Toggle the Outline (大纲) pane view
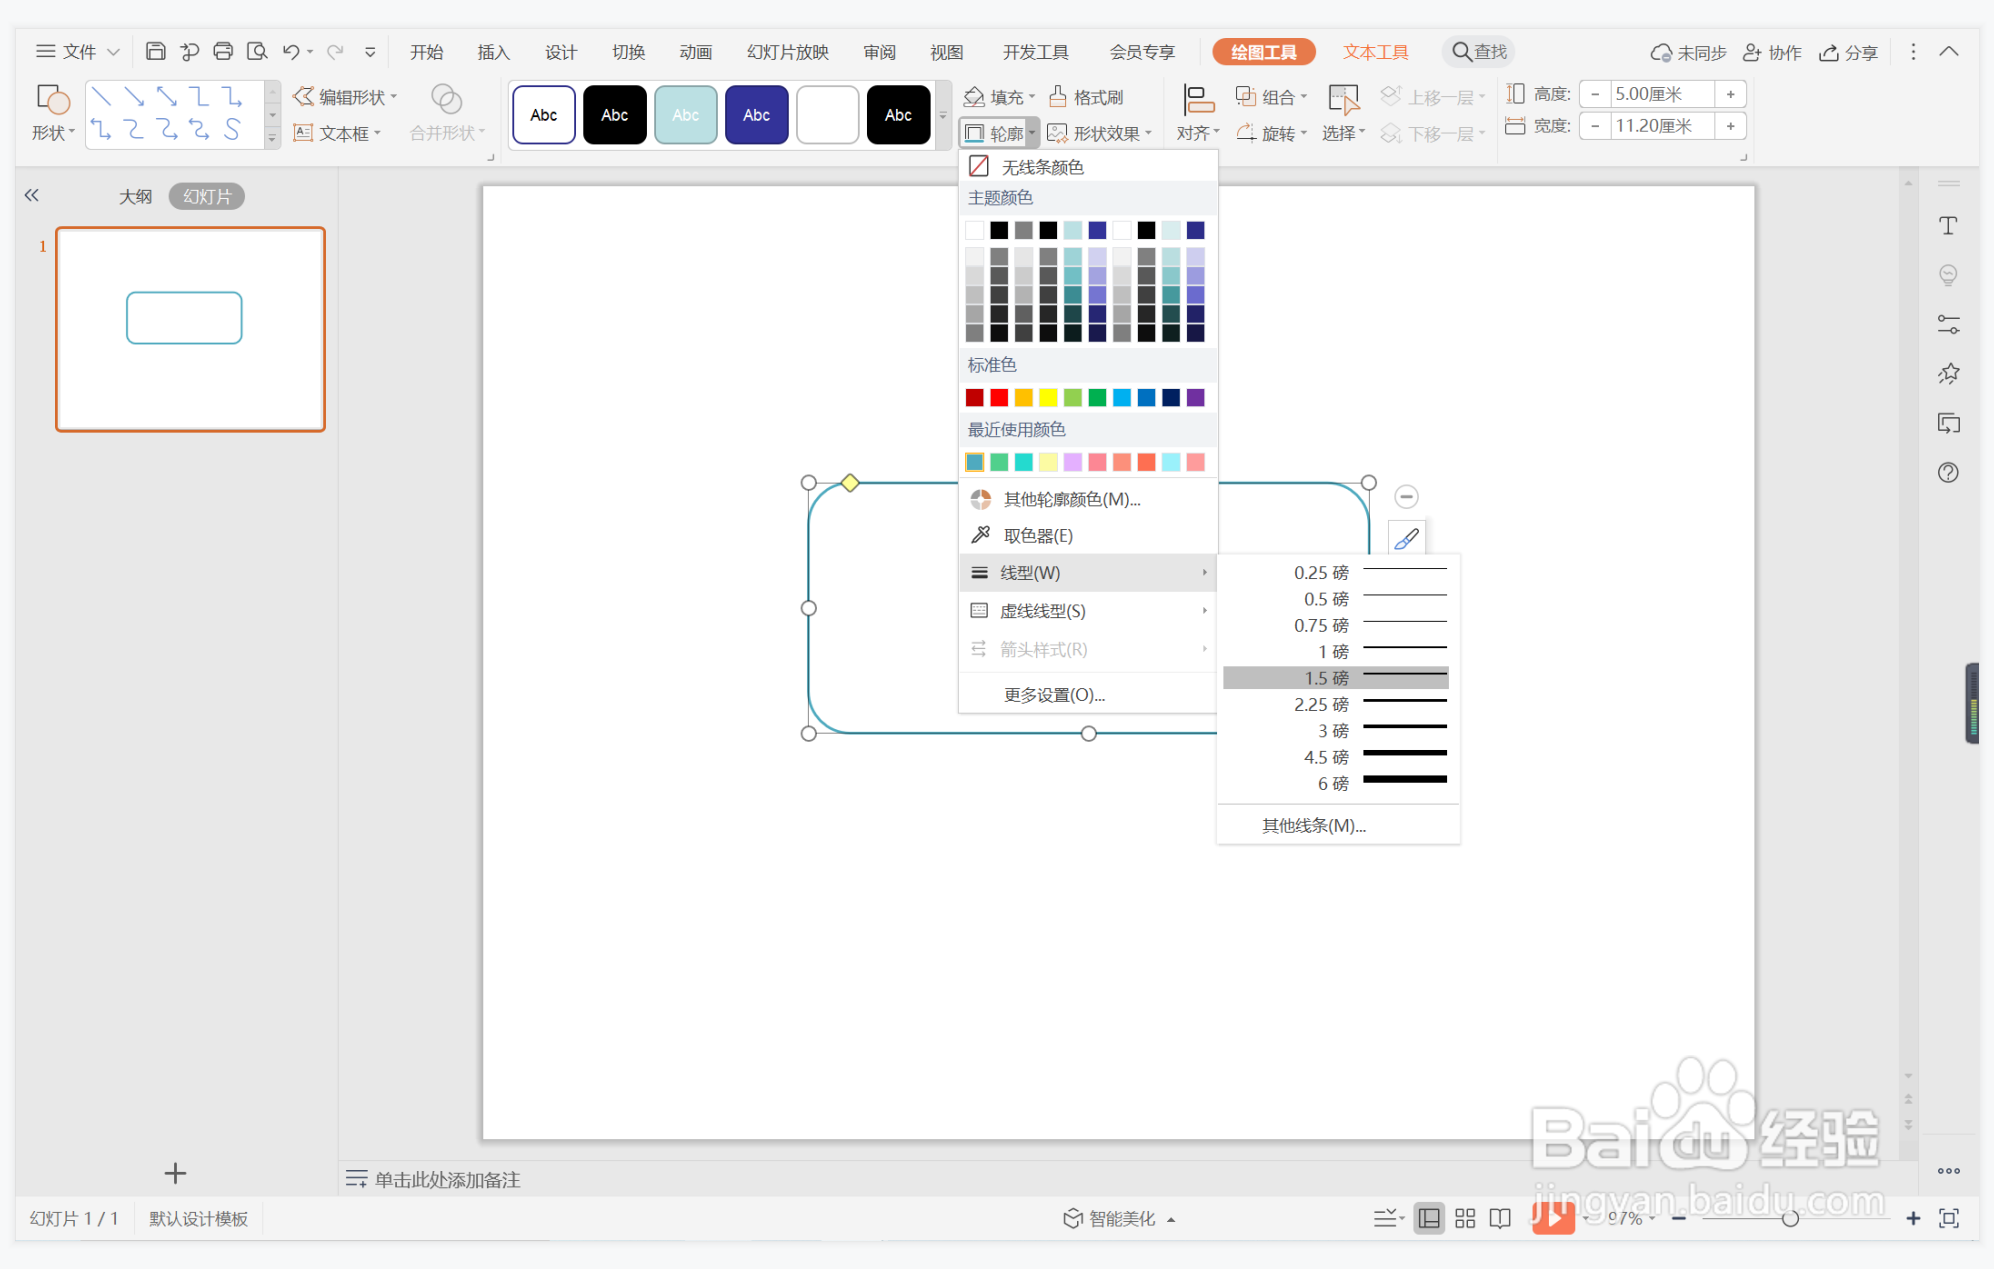Viewport: 1994px width, 1269px height. pyautogui.click(x=136, y=196)
